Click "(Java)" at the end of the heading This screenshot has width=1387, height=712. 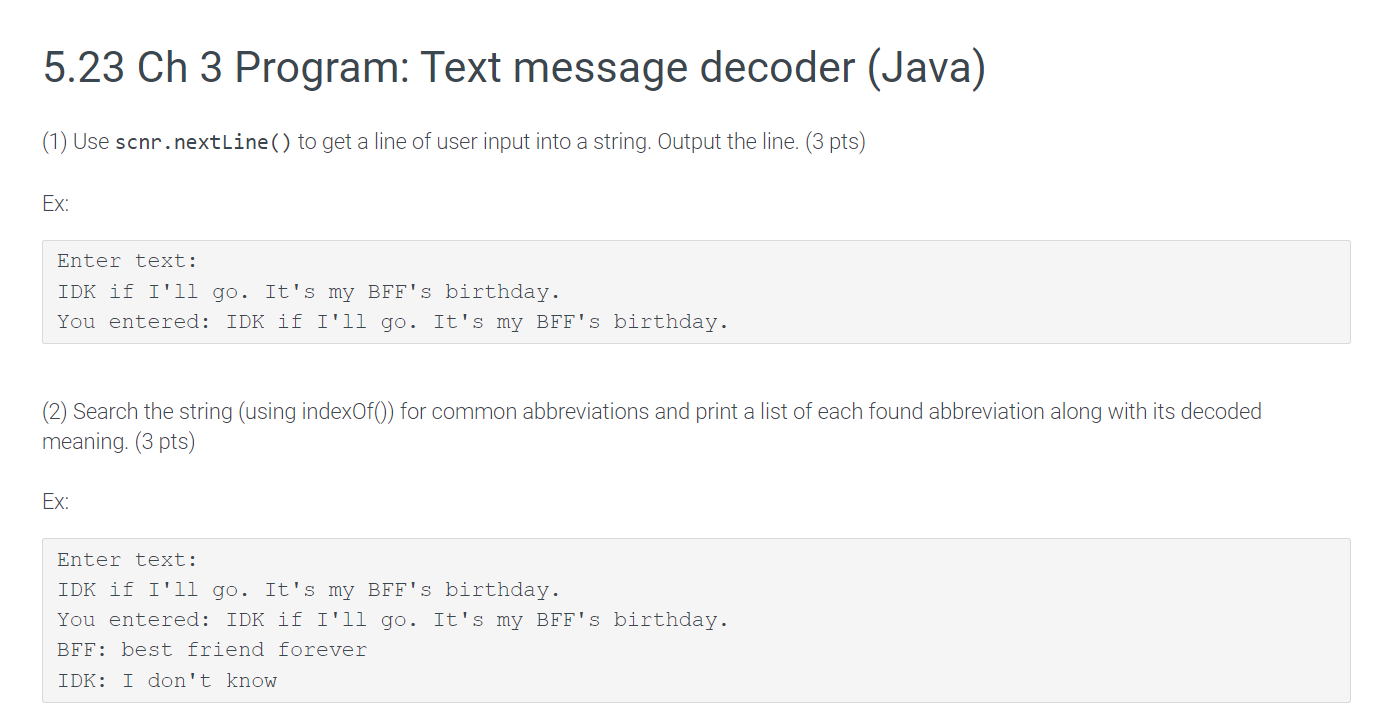pyautogui.click(x=925, y=68)
